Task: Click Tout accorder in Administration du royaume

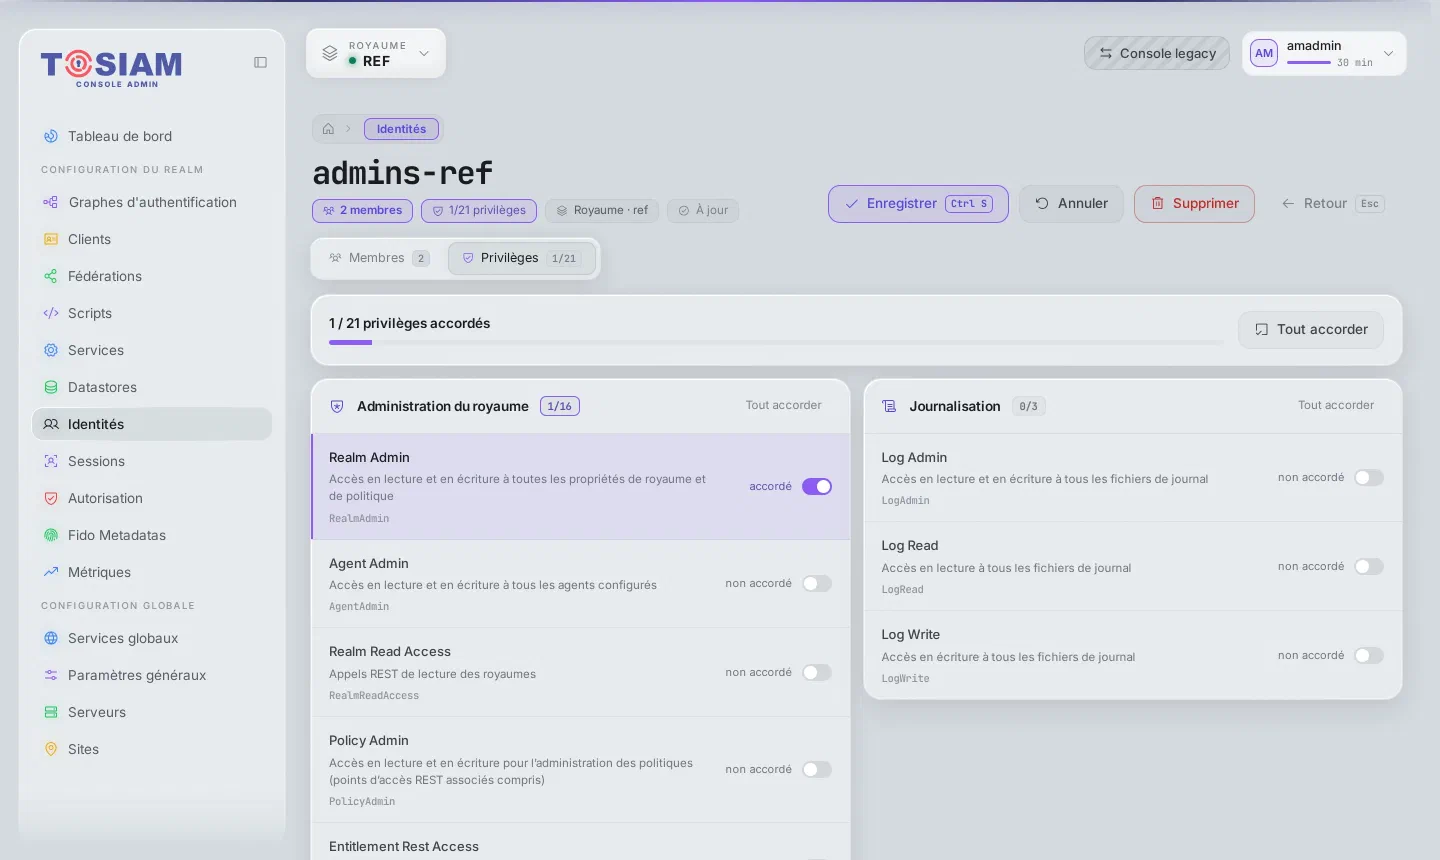Action: [x=783, y=406]
